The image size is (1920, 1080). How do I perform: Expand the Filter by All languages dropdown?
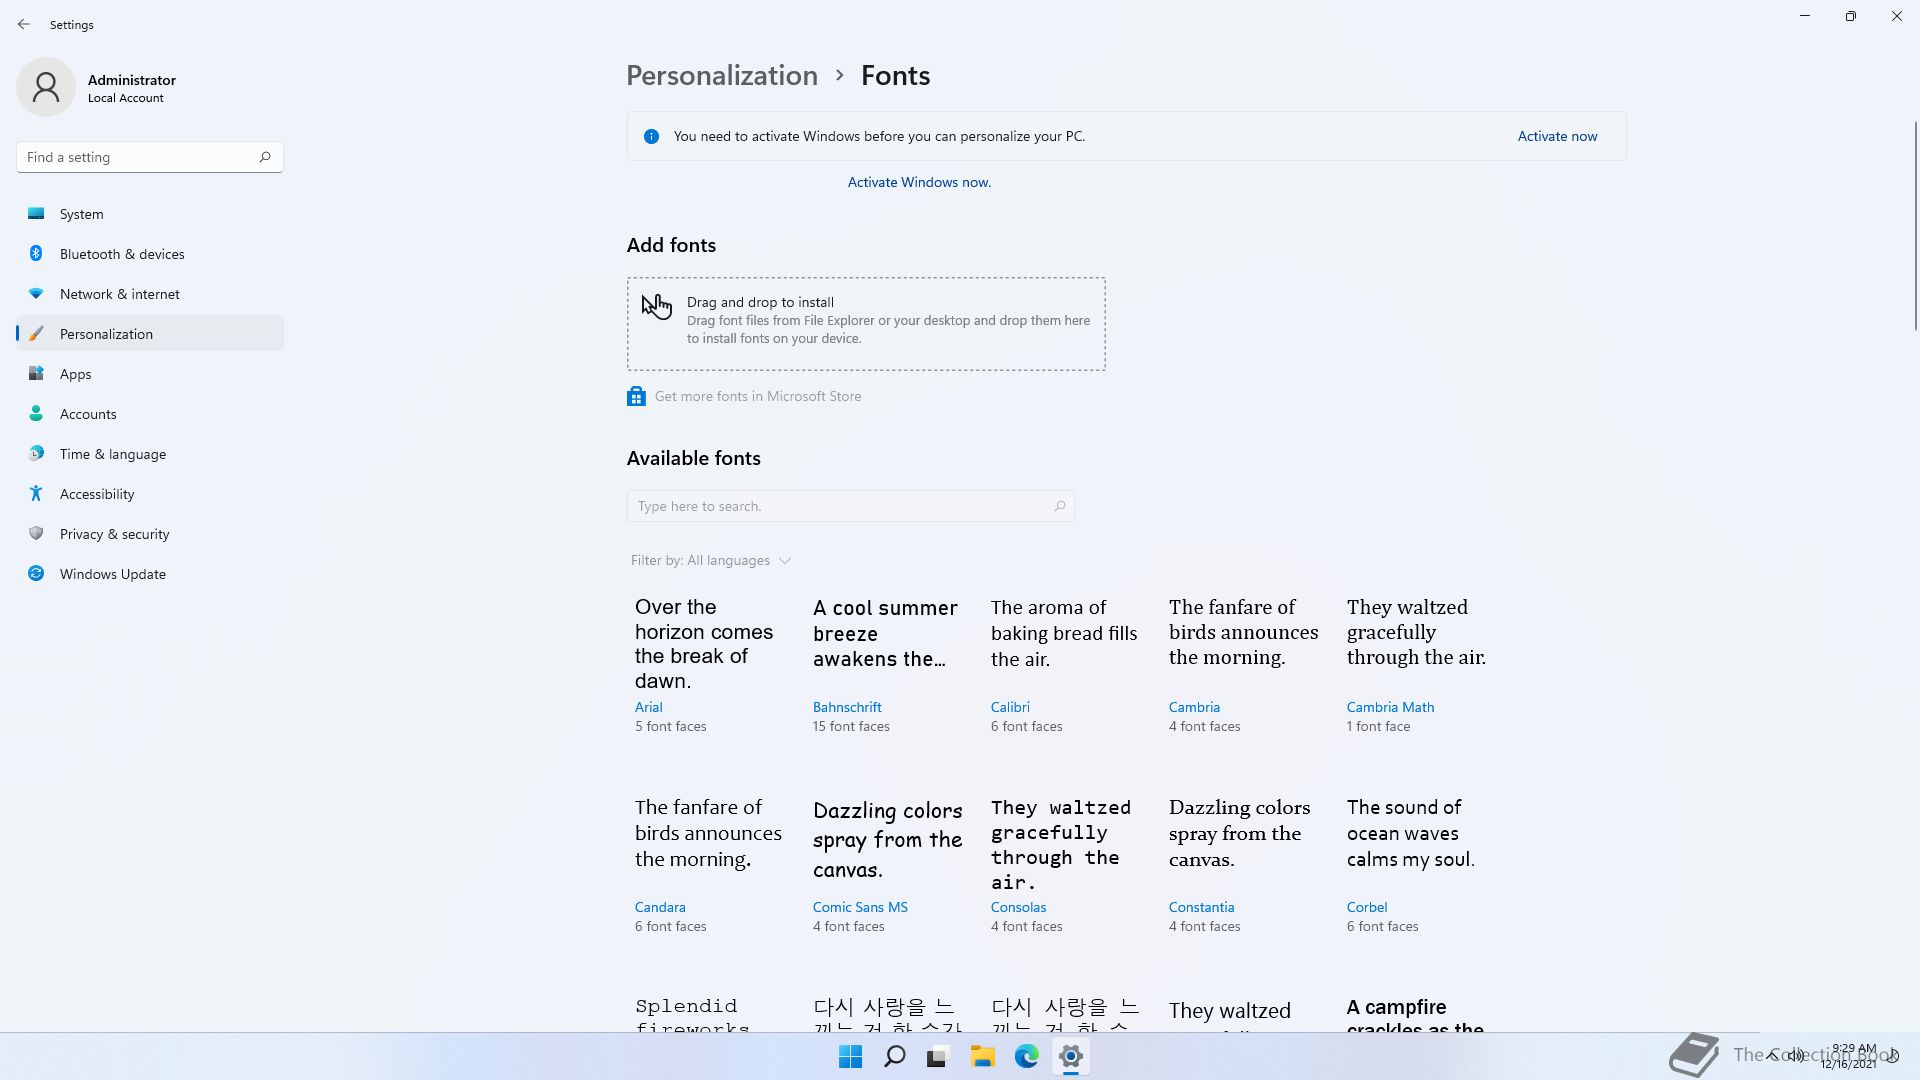pos(711,561)
